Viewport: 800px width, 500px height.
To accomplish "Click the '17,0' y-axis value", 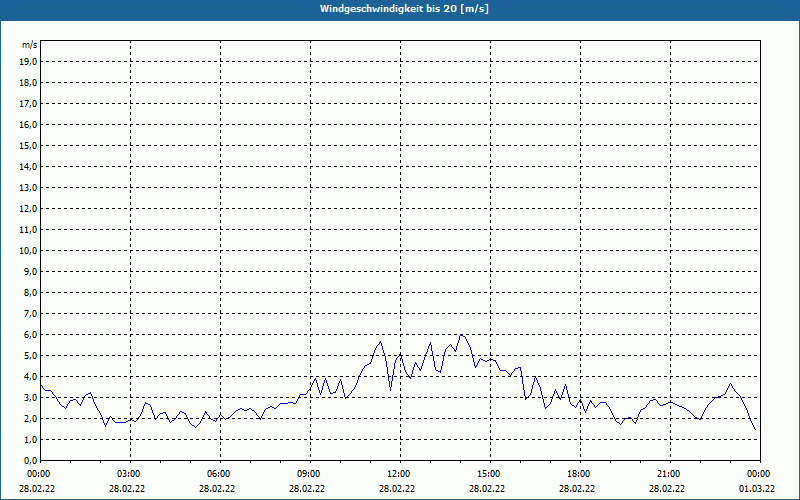I will pos(28,104).
